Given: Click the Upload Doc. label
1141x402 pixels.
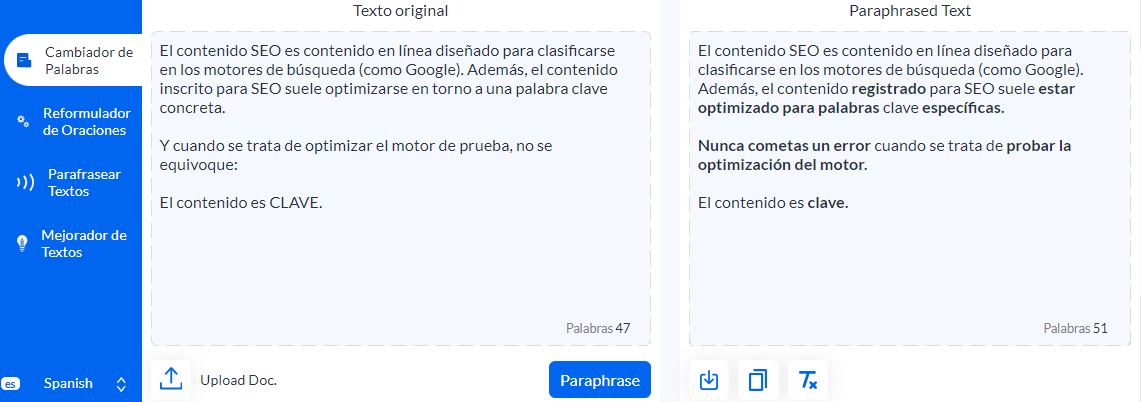Looking at the screenshot, I should (x=239, y=380).
